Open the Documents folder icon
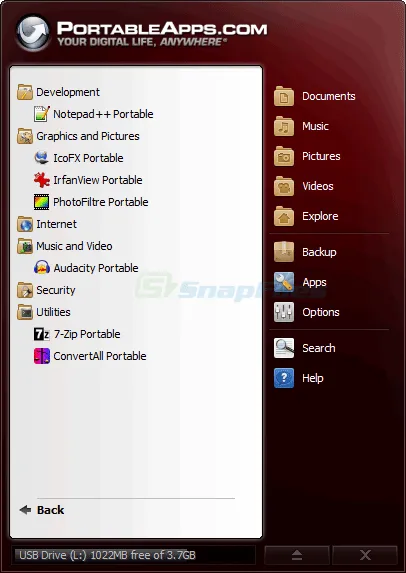The image size is (406, 573). click(x=284, y=96)
